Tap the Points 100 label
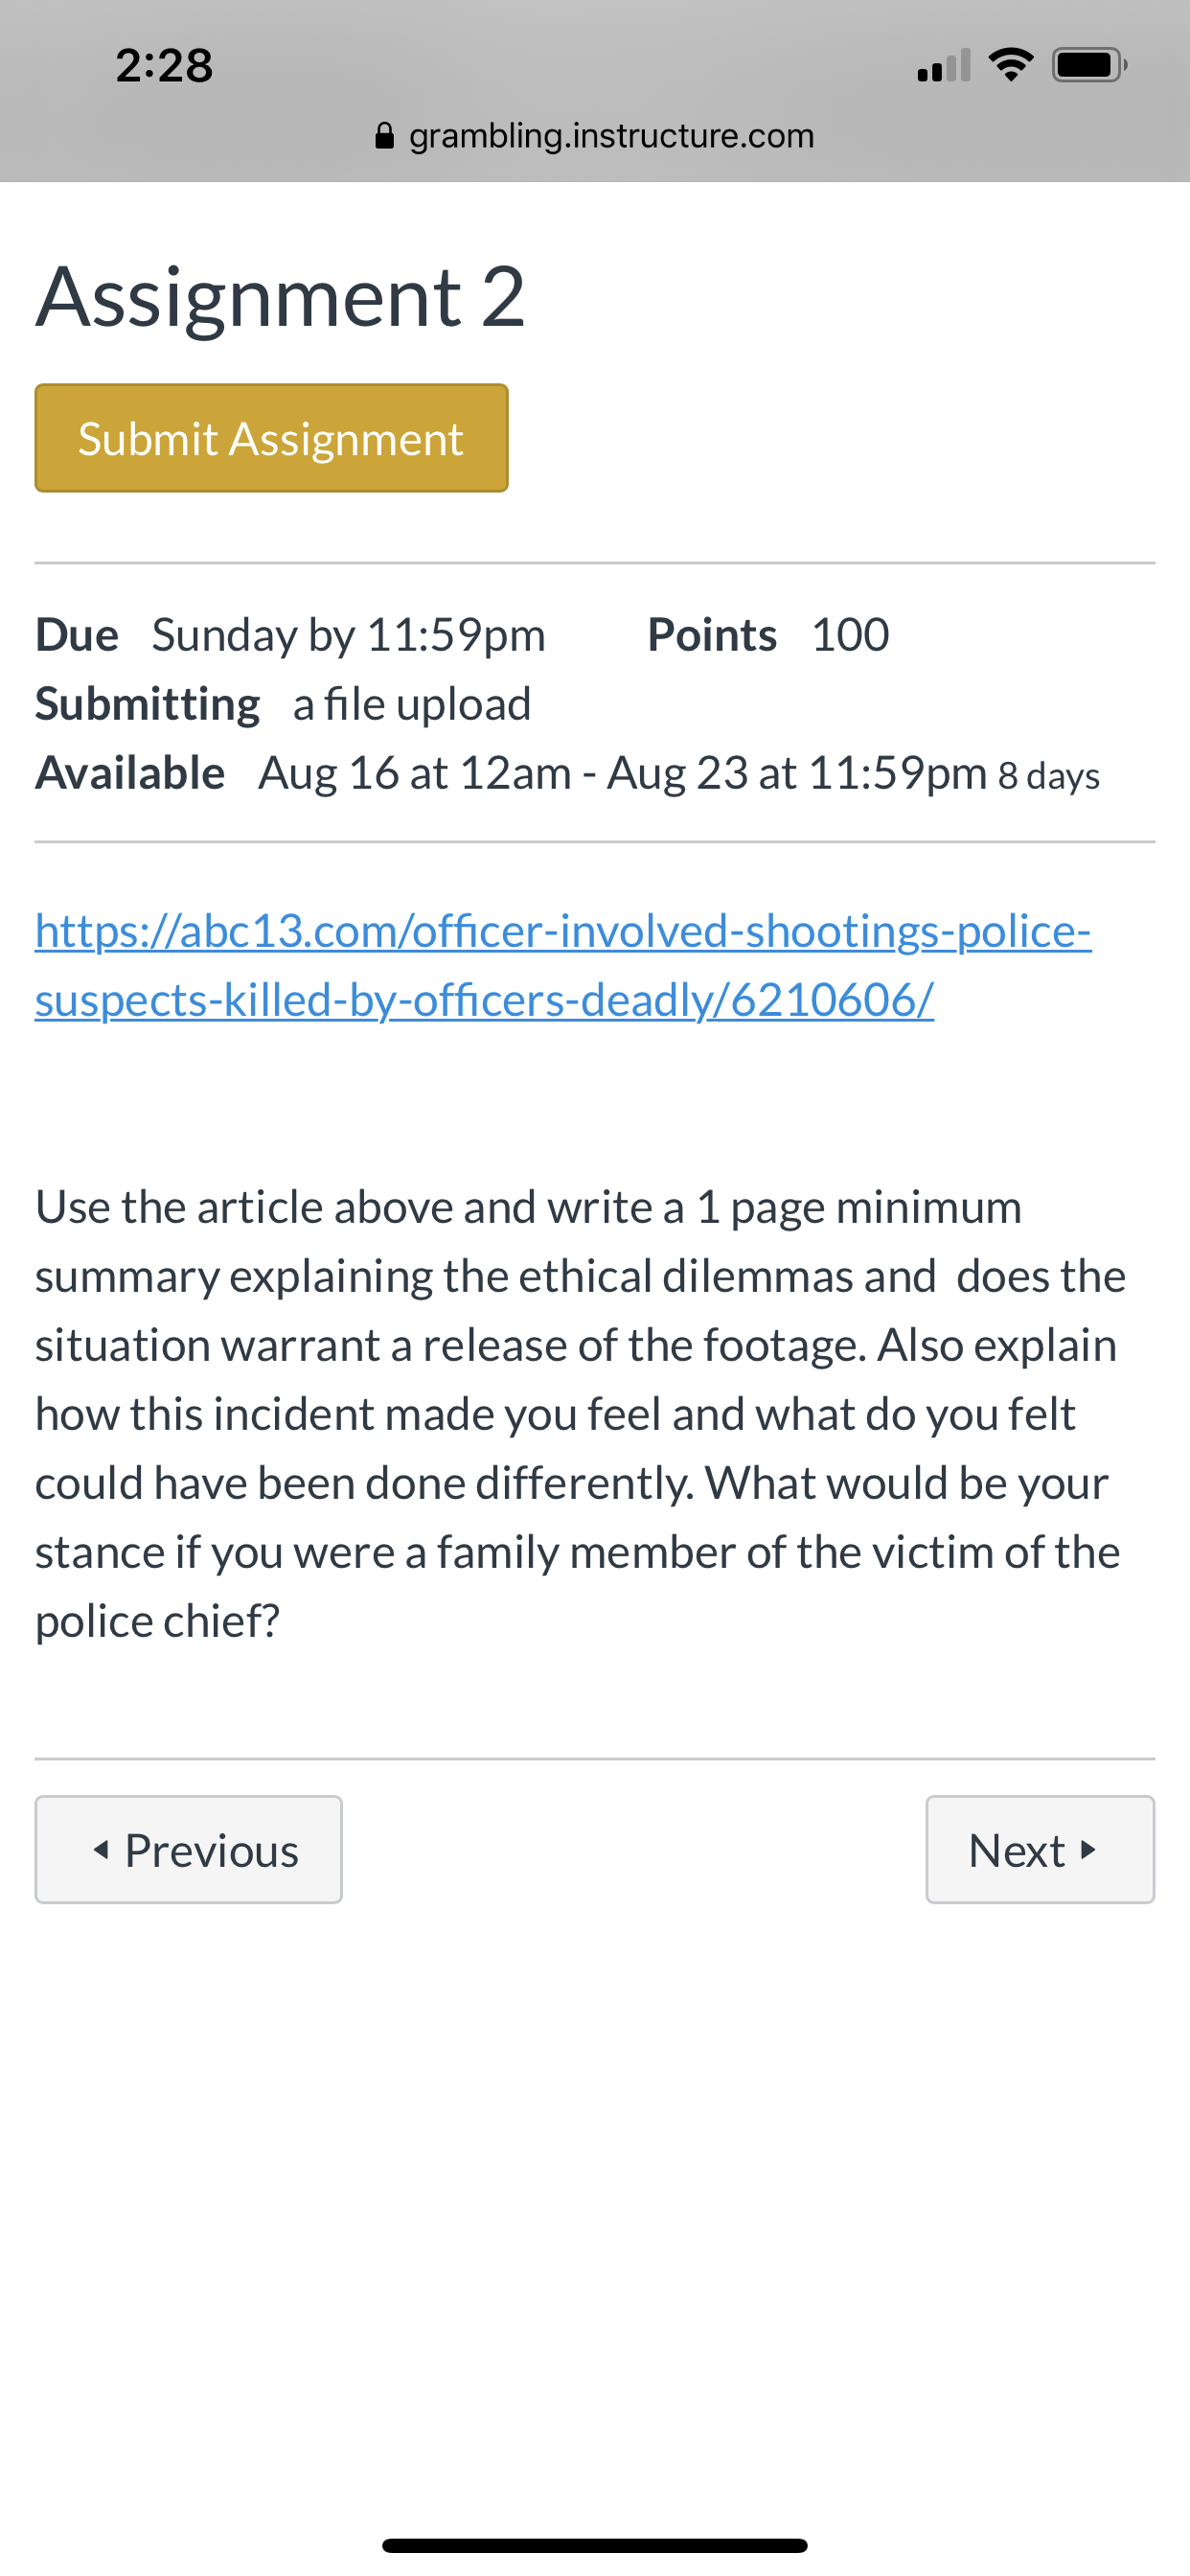 click(x=768, y=635)
